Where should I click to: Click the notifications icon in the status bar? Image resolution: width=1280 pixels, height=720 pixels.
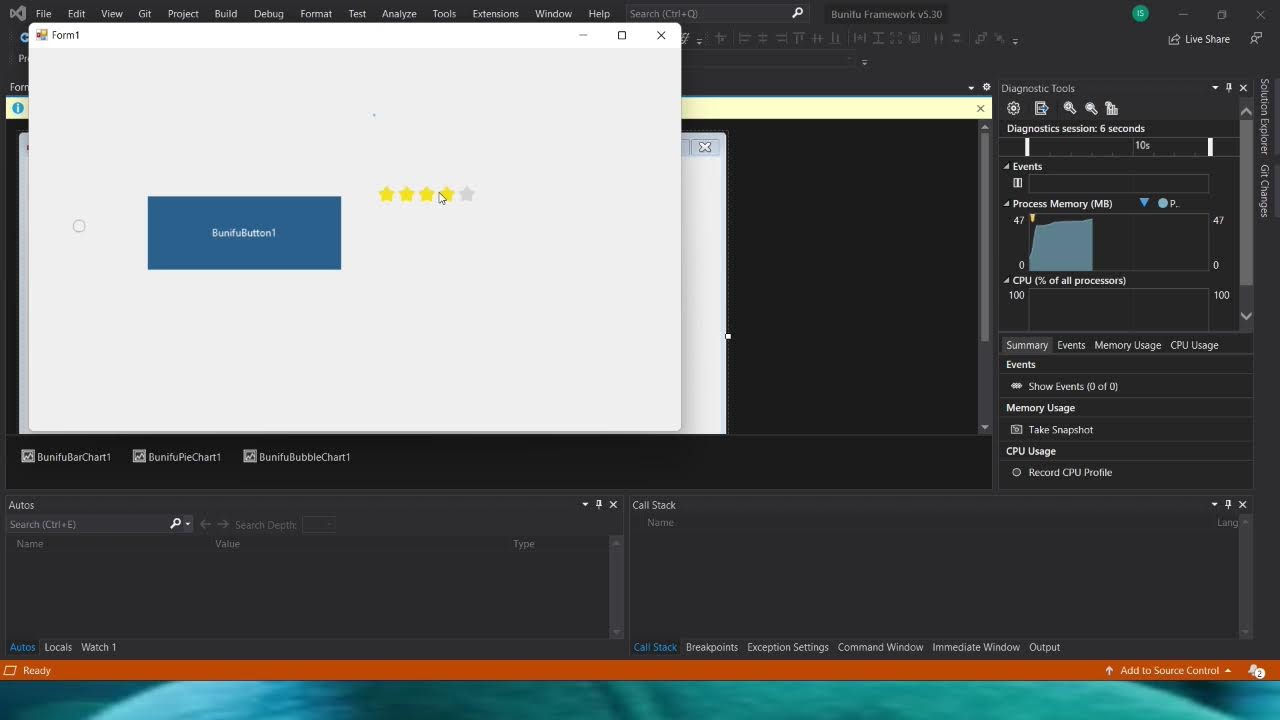click(1256, 671)
